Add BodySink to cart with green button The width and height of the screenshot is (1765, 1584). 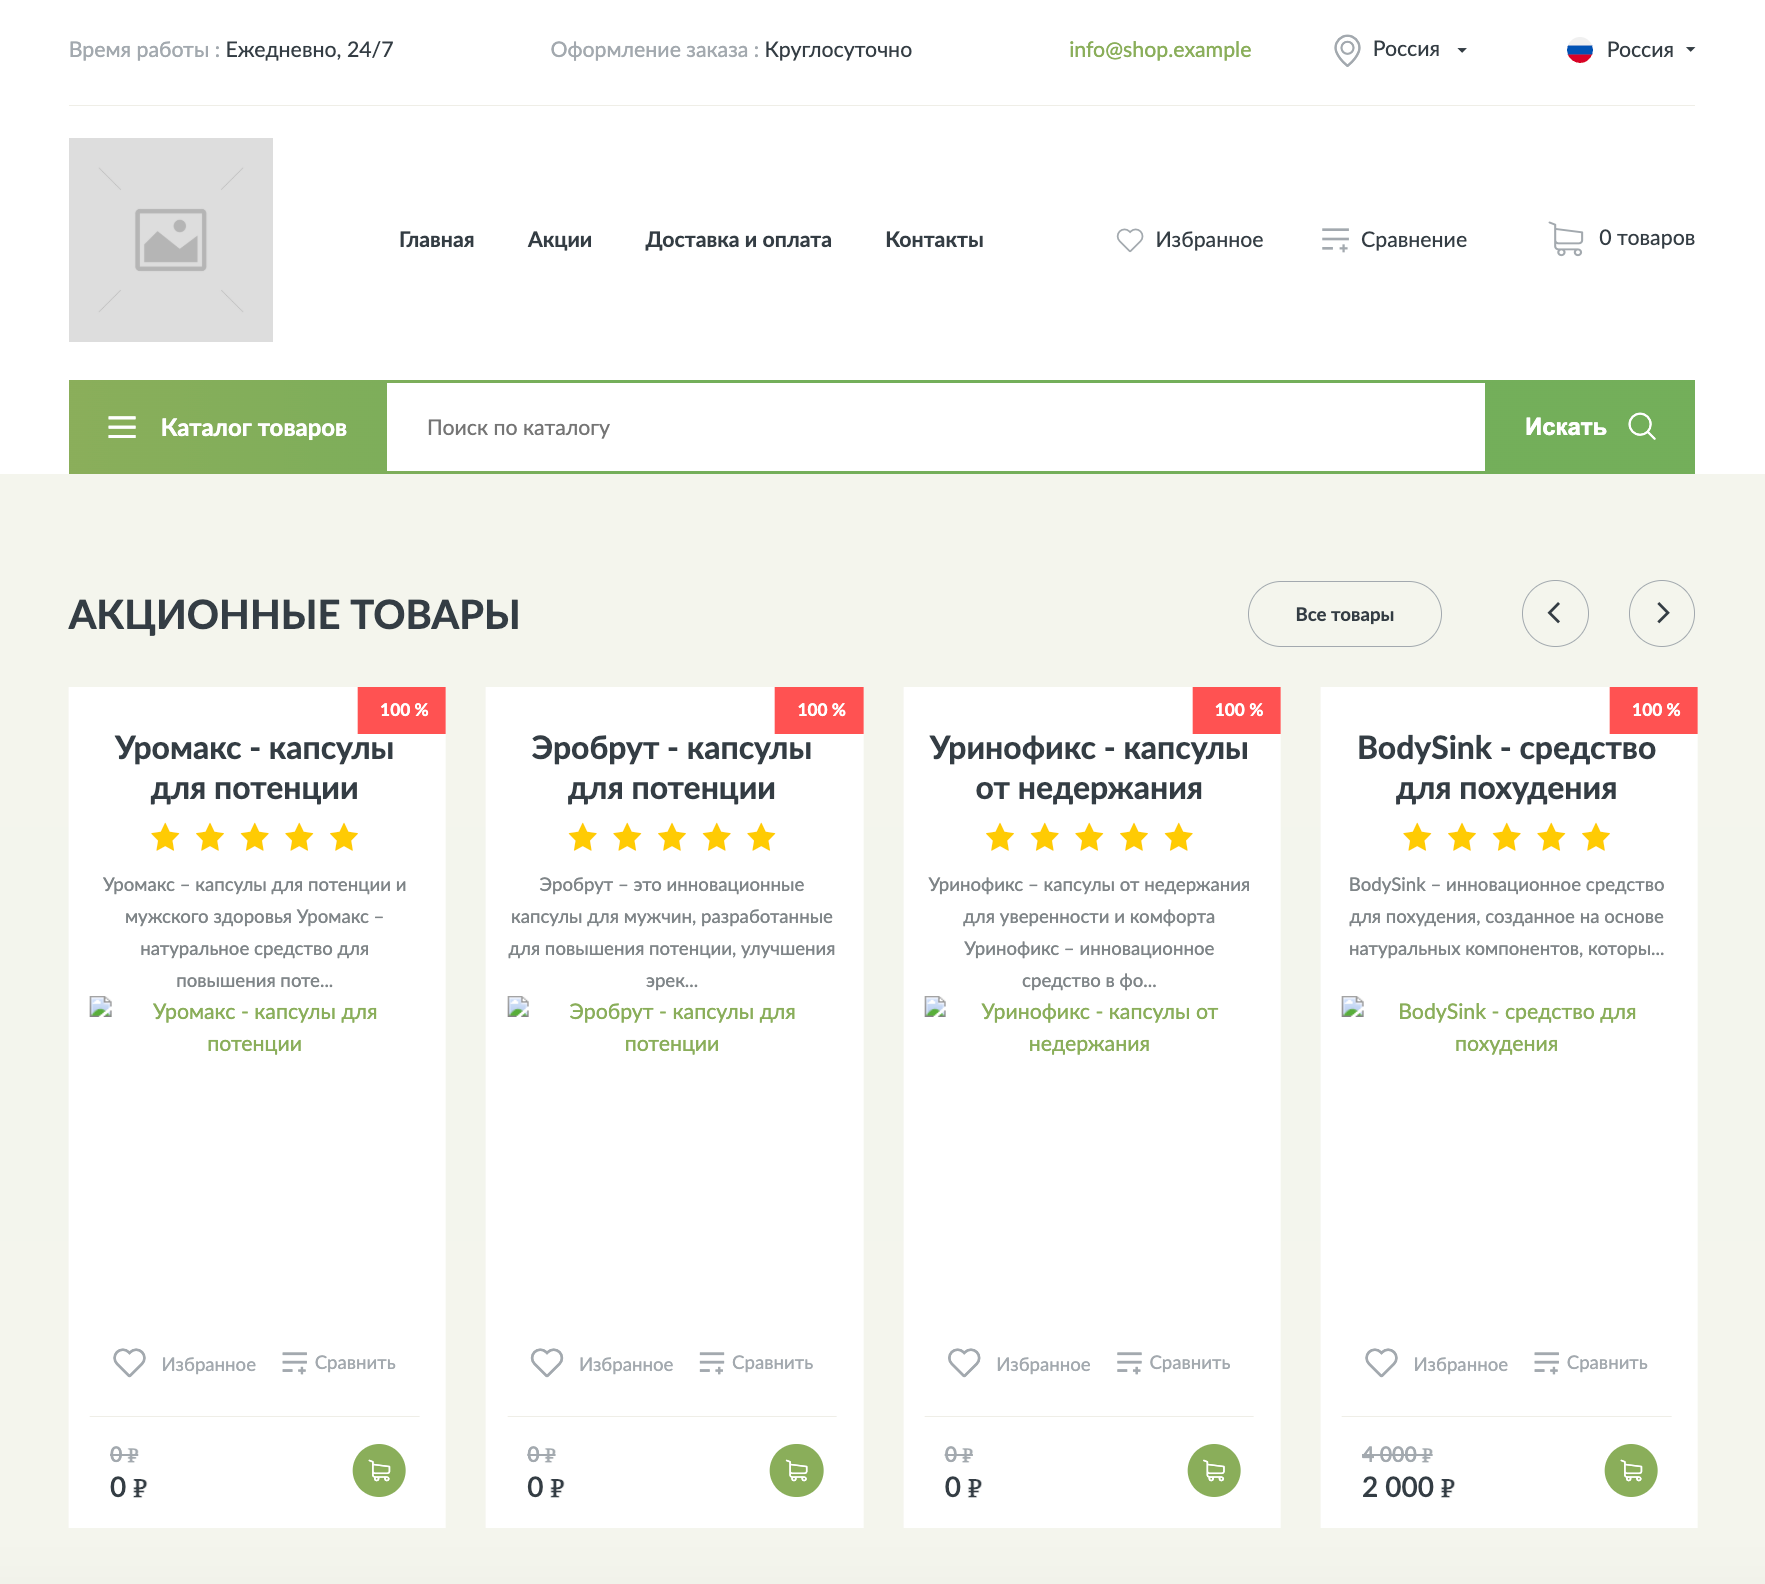coord(1631,1471)
